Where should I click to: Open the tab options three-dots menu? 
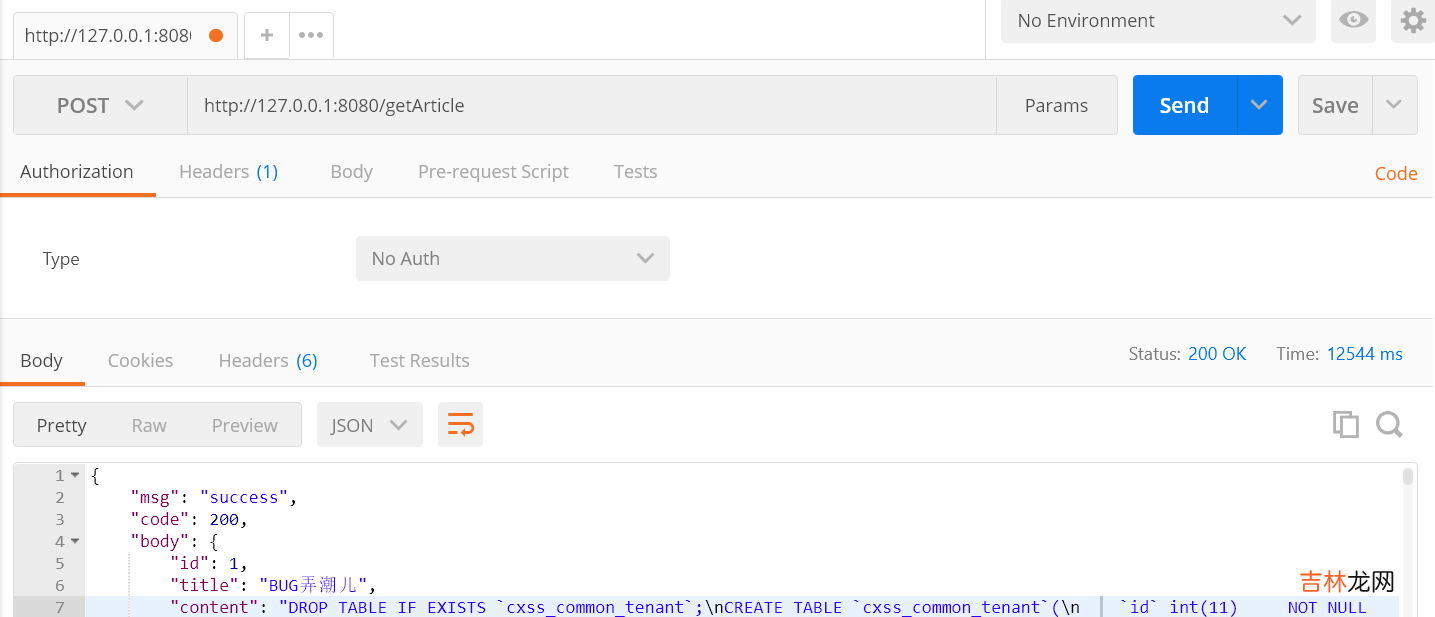pos(311,35)
